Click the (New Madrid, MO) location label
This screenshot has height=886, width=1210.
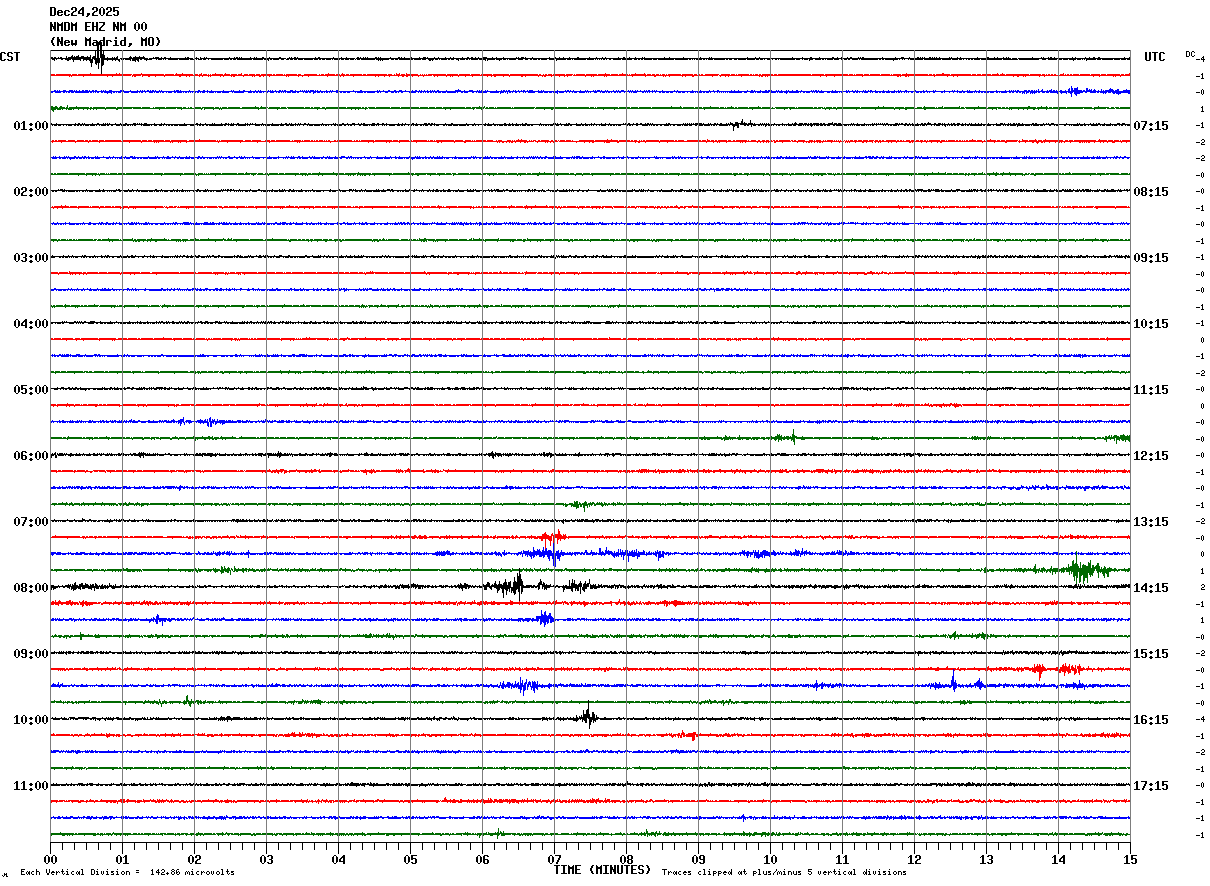[105, 42]
